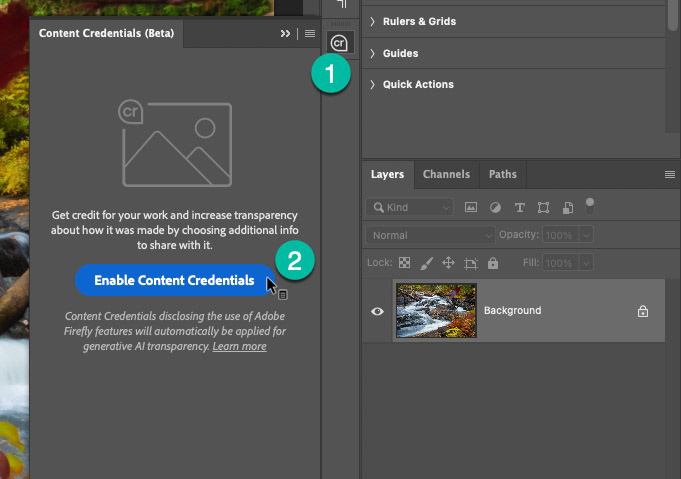The image size is (681, 479).
Task: Open the Layers panel menu
Action: 670,175
